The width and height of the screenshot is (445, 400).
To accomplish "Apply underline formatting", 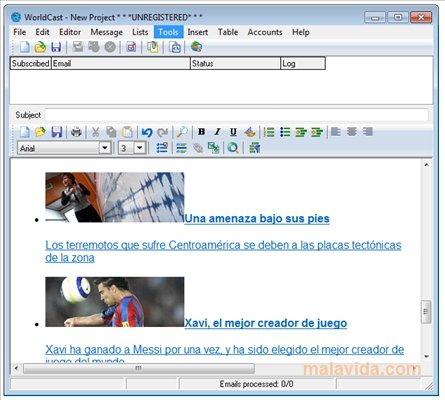I will [233, 132].
